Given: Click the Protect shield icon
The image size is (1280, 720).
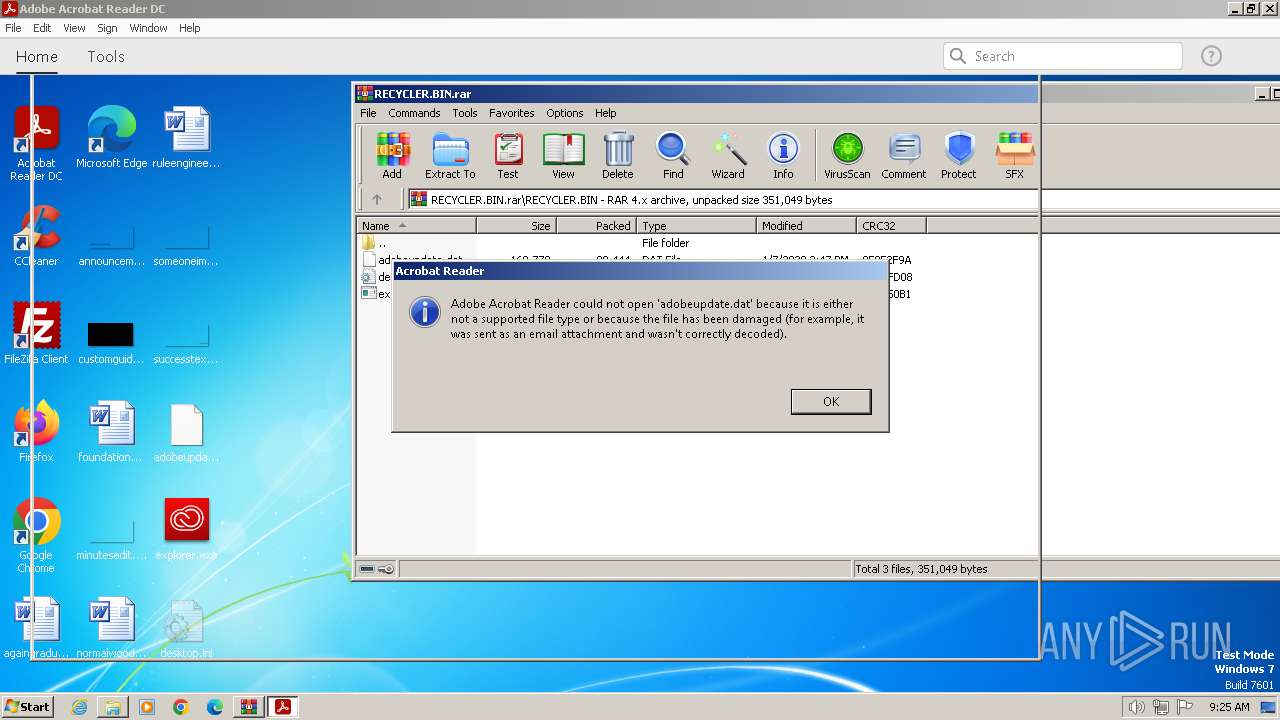Looking at the screenshot, I should (958, 156).
